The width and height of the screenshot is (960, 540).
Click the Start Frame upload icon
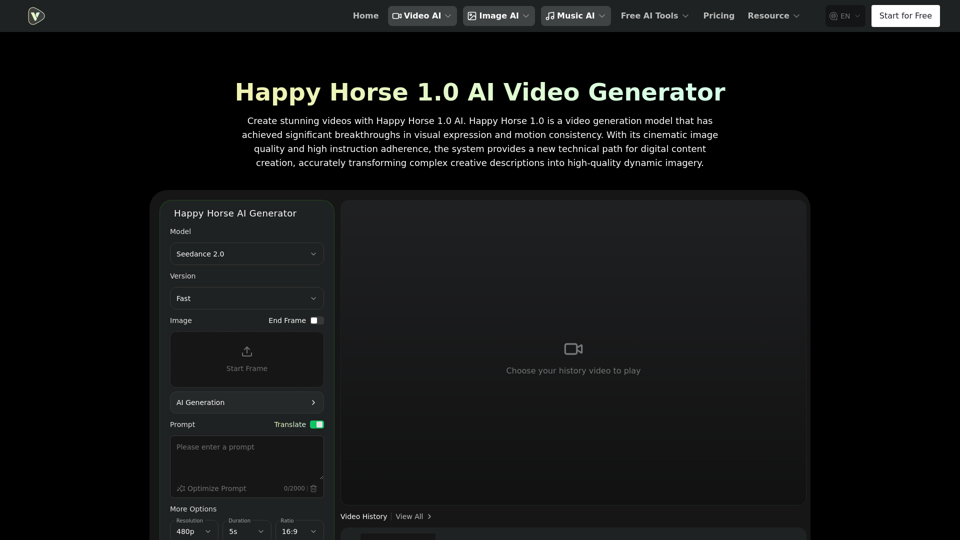click(x=247, y=352)
